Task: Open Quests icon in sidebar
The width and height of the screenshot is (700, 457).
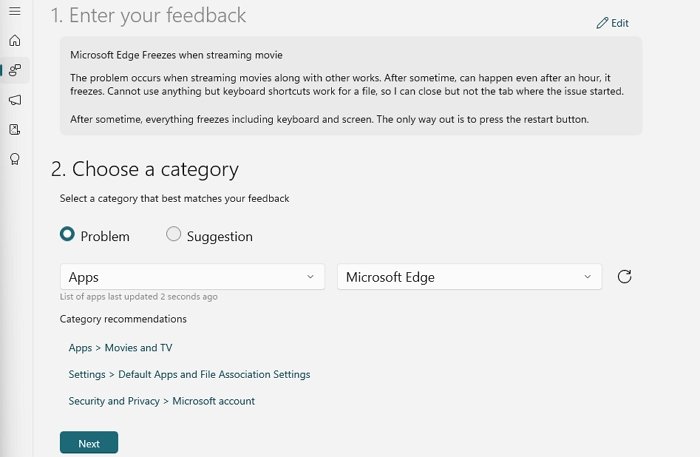Action: (14, 129)
